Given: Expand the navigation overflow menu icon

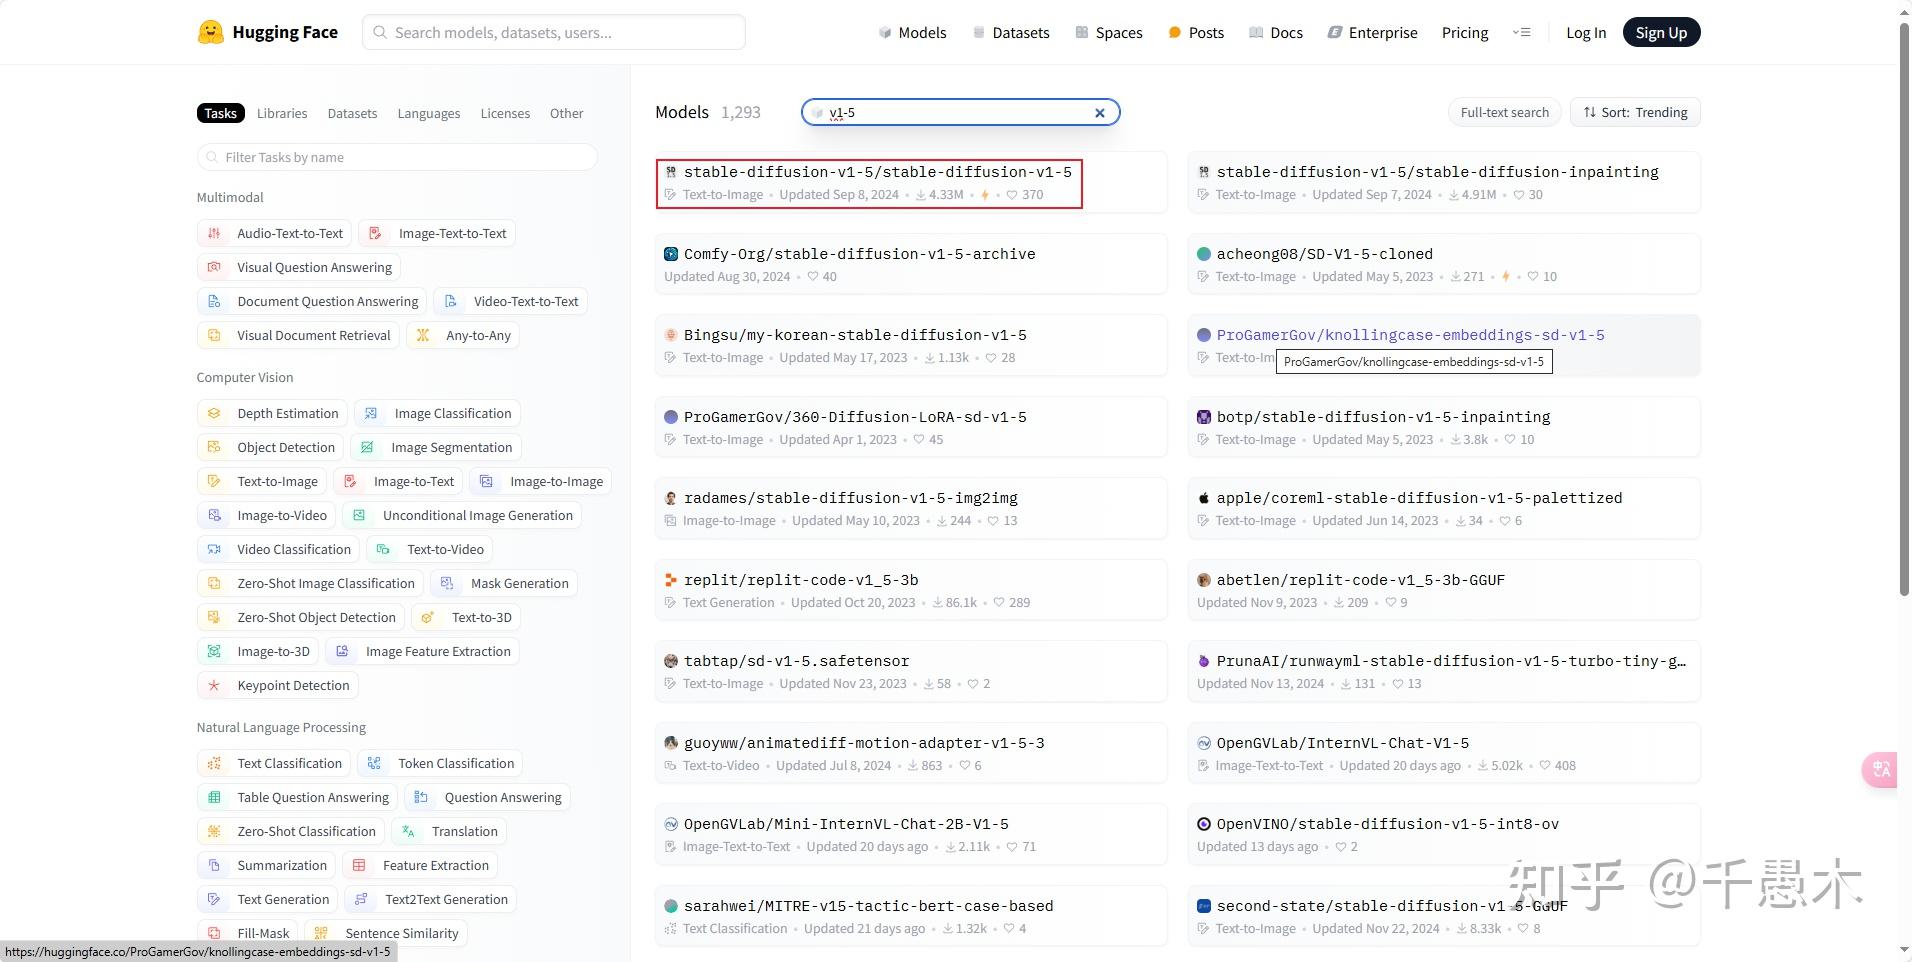Looking at the screenshot, I should pyautogui.click(x=1521, y=32).
